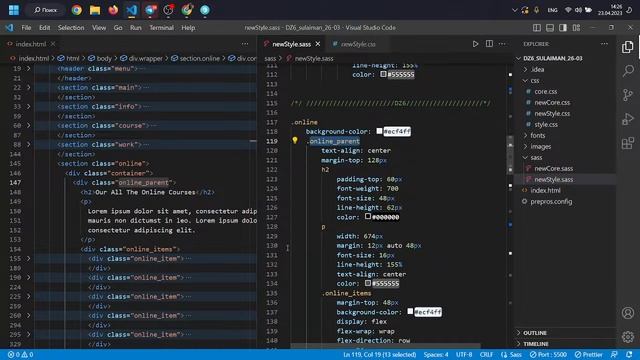Click the Prettier status bar button
Viewport: 640px width, 360px height.
588,355
